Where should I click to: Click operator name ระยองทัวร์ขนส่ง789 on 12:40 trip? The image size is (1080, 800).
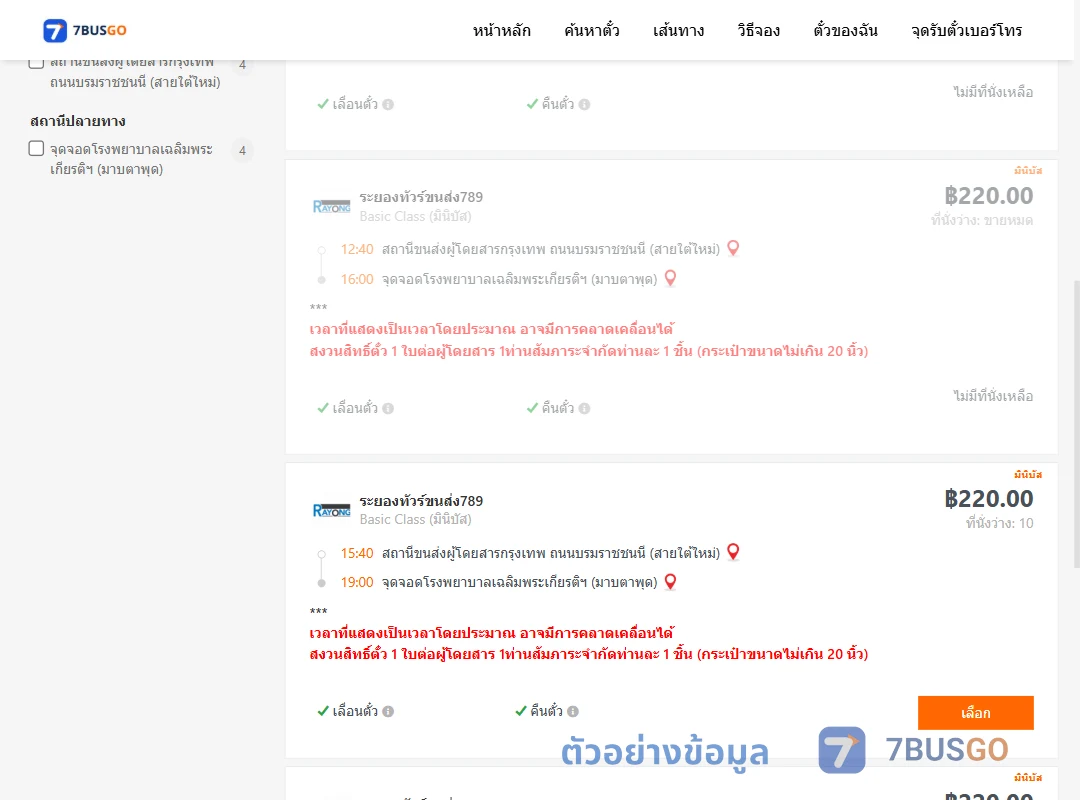tap(421, 197)
